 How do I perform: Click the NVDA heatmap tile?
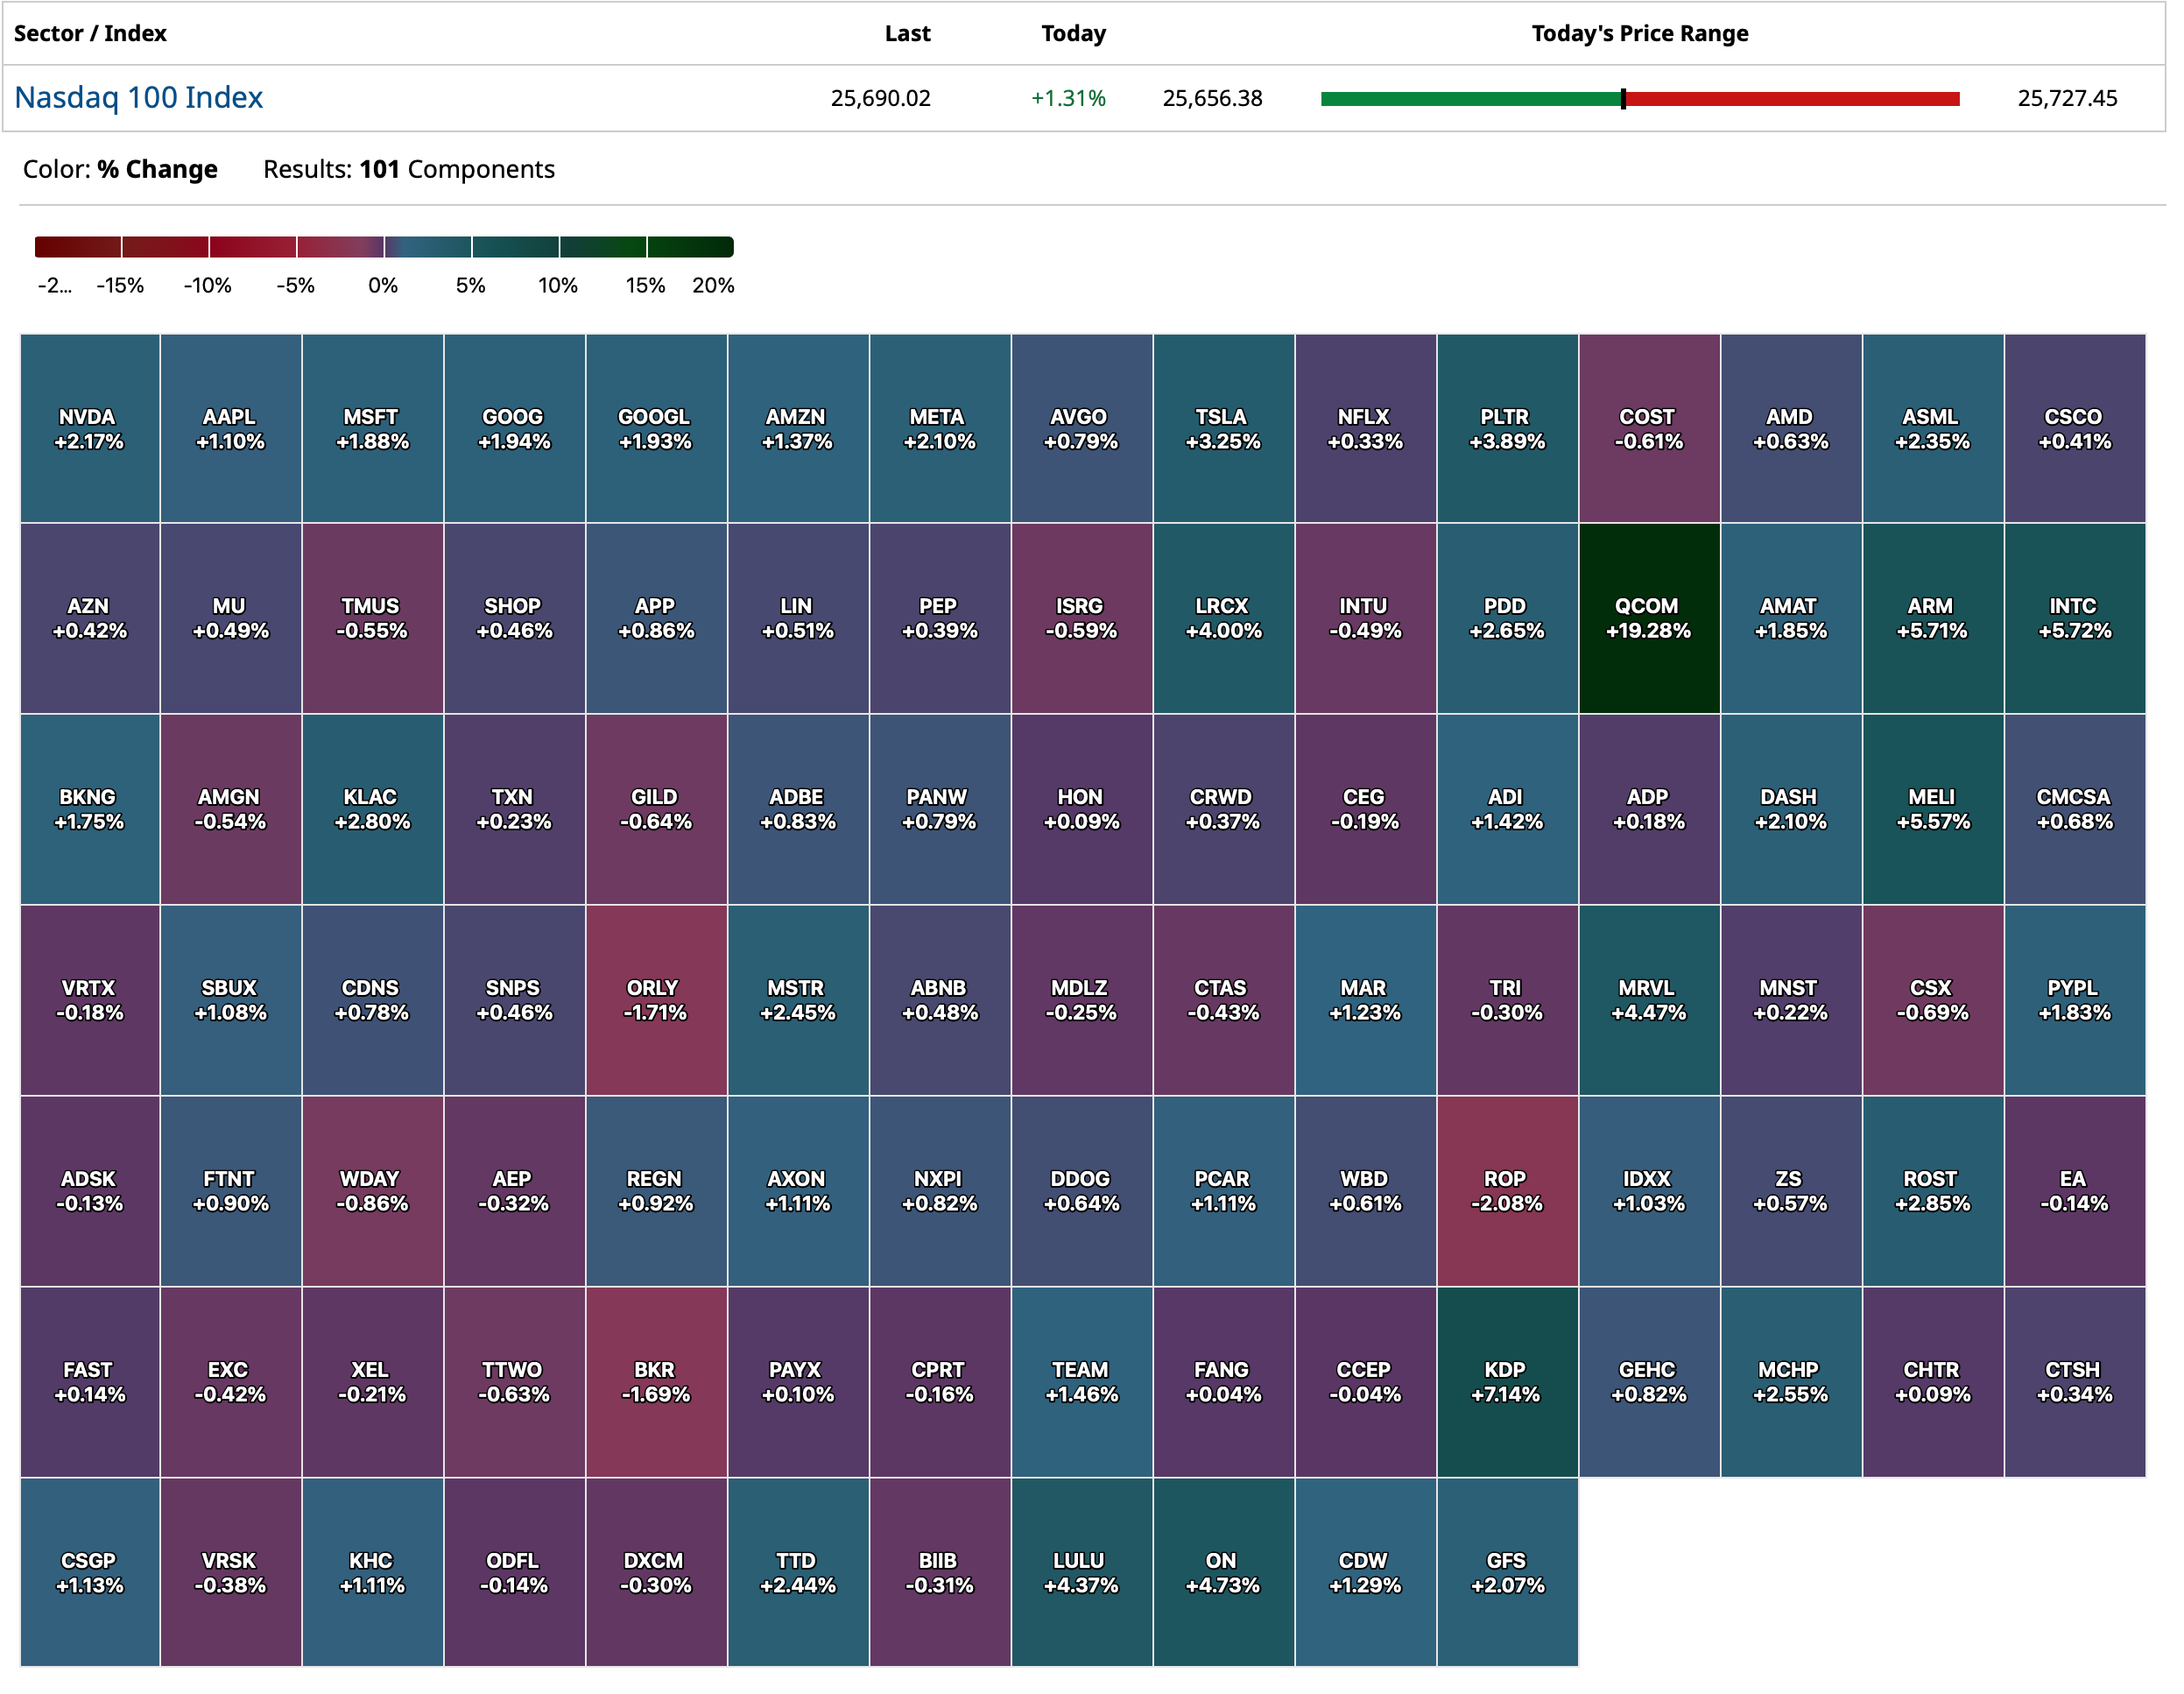(89, 429)
